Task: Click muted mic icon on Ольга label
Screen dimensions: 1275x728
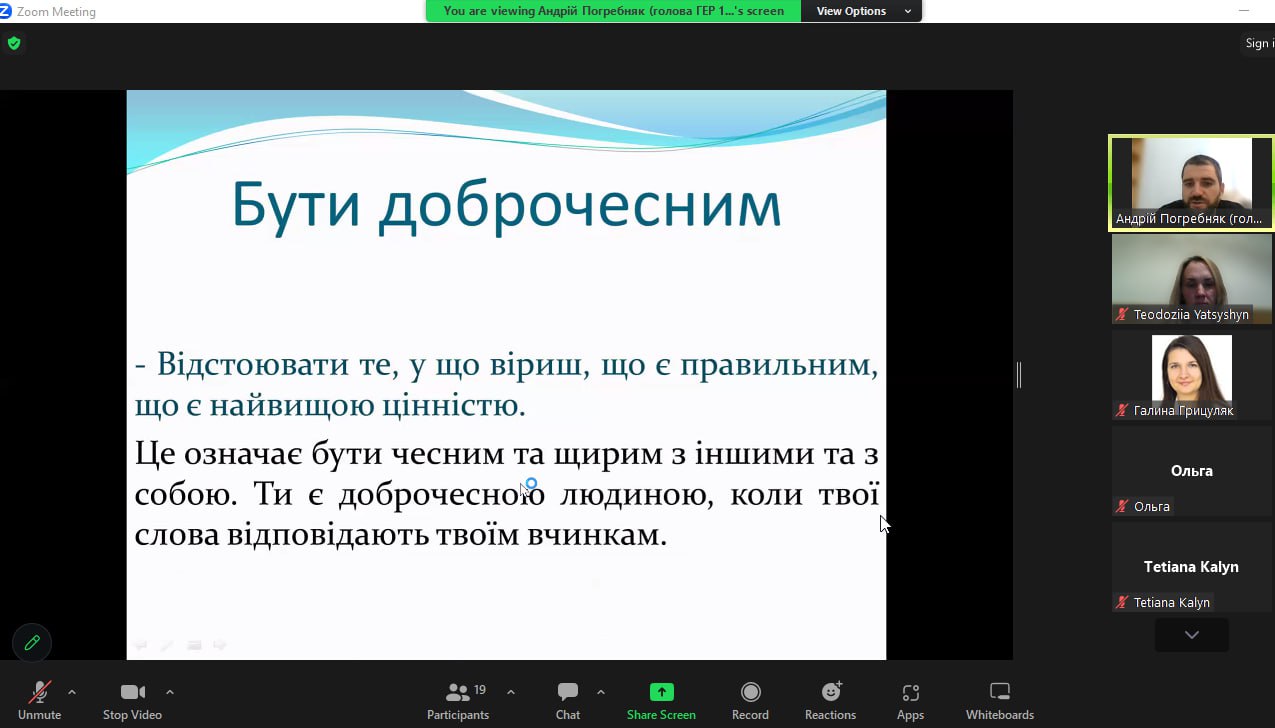Action: pos(1122,506)
